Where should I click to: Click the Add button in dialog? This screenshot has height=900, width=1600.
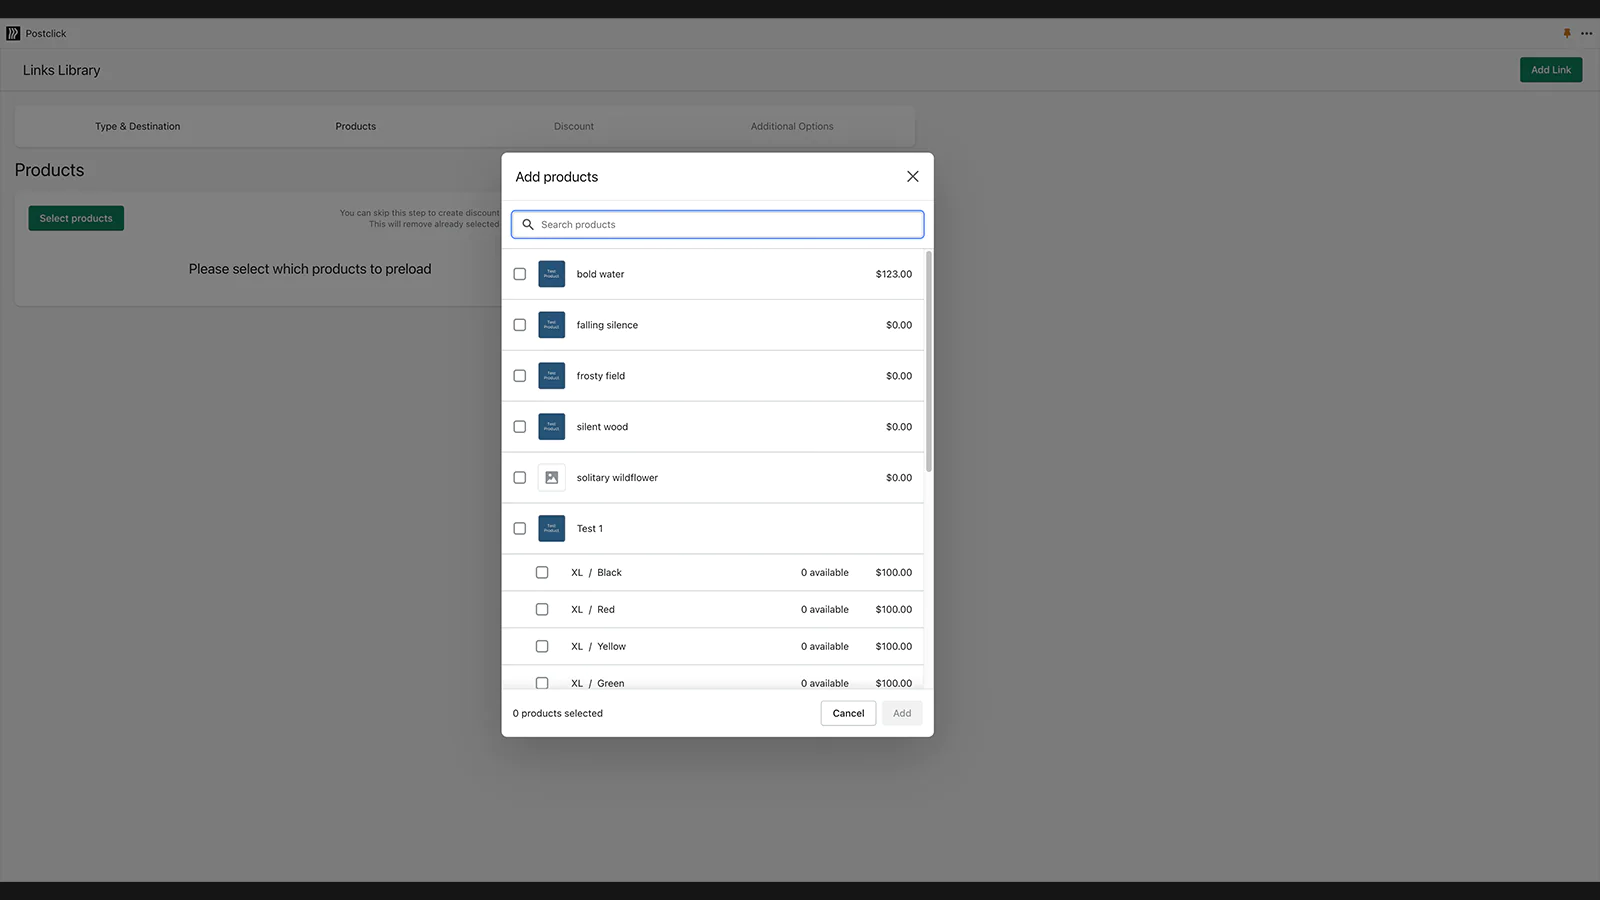point(902,713)
